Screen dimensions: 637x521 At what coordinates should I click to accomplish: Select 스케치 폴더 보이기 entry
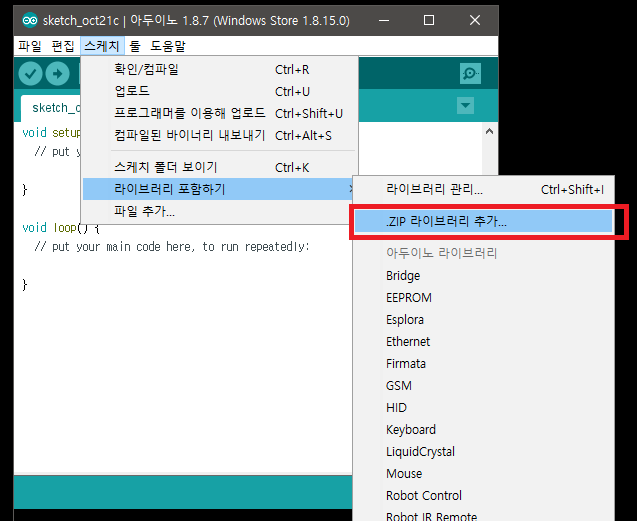point(219,167)
